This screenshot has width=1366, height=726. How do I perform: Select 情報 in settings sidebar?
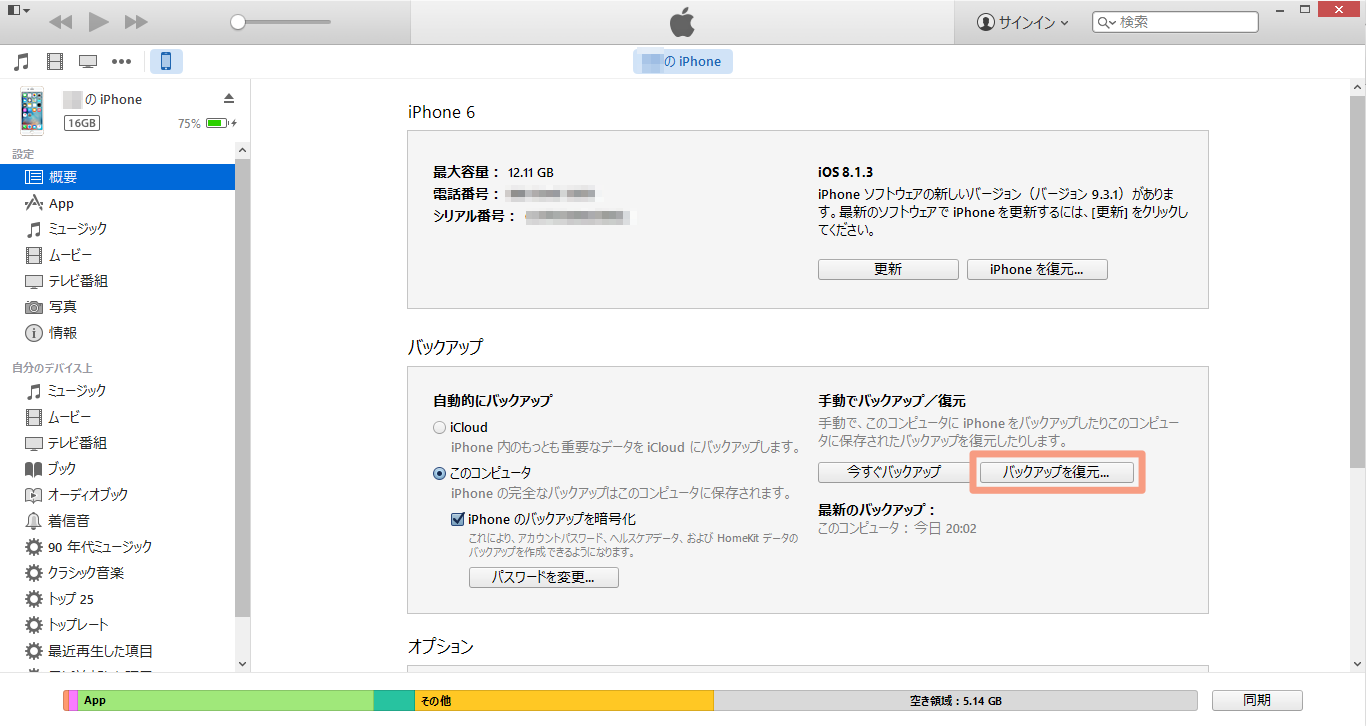(x=117, y=333)
